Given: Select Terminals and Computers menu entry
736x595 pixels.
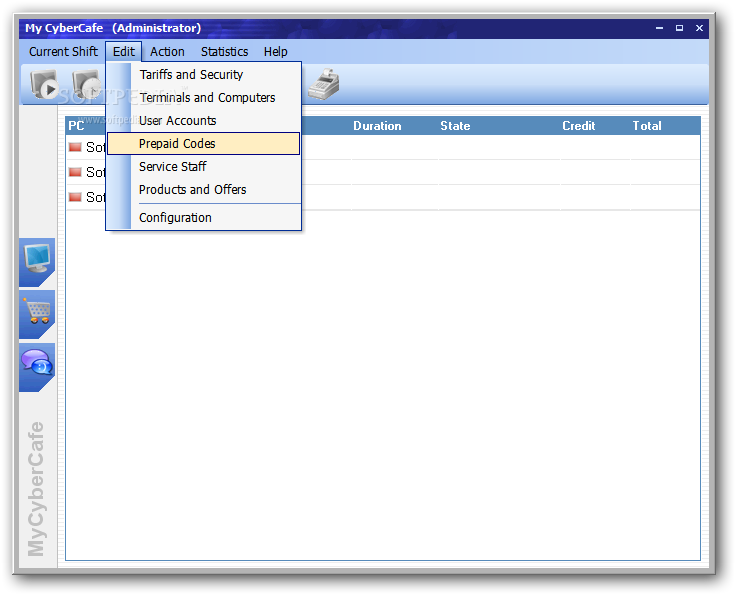Looking at the screenshot, I should (x=204, y=98).
